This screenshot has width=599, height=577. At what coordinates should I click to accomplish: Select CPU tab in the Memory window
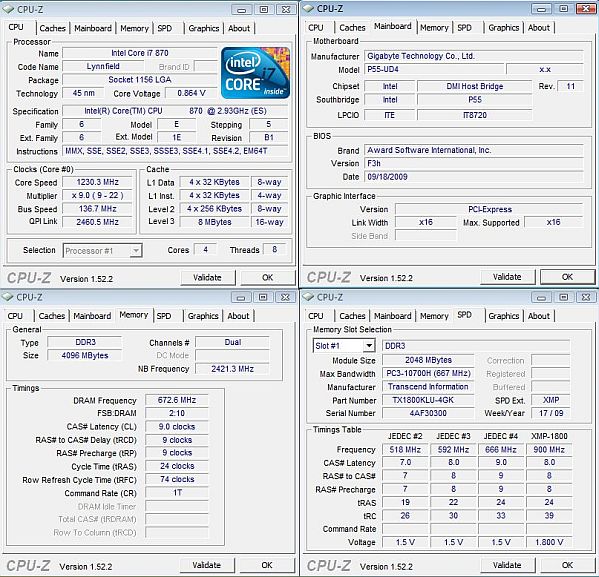click(15, 316)
